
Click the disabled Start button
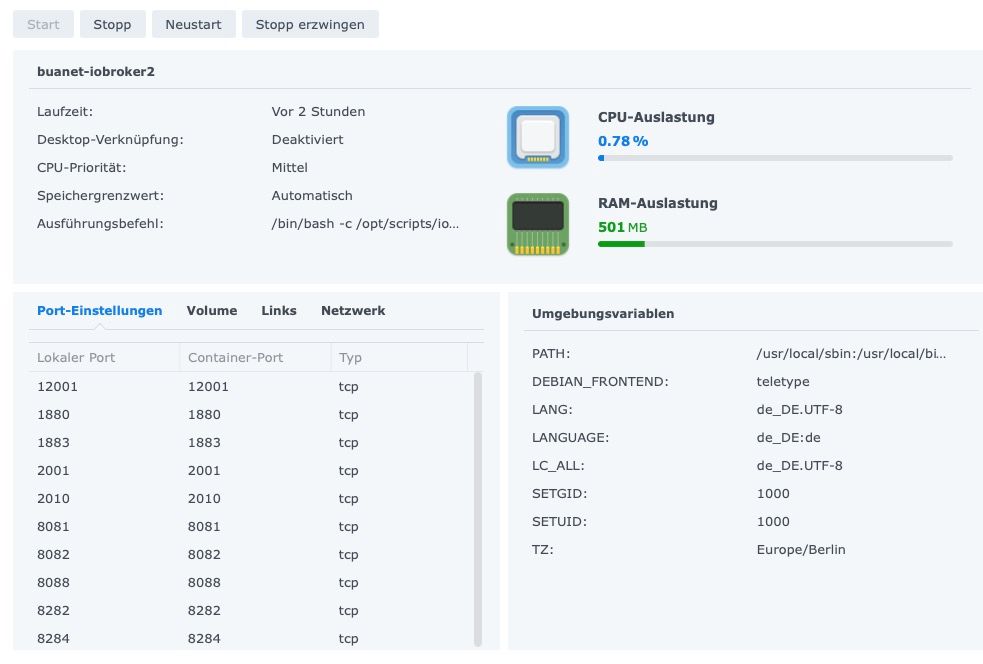[x=43, y=24]
